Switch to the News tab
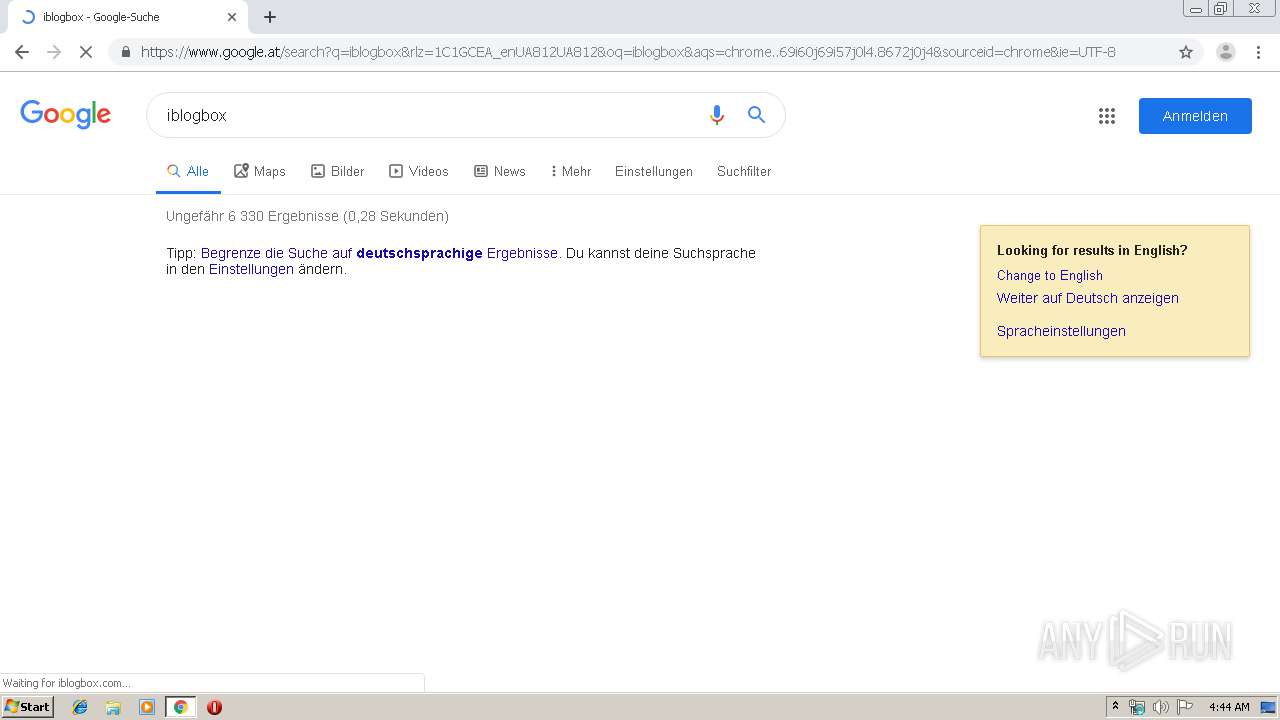 [x=500, y=171]
